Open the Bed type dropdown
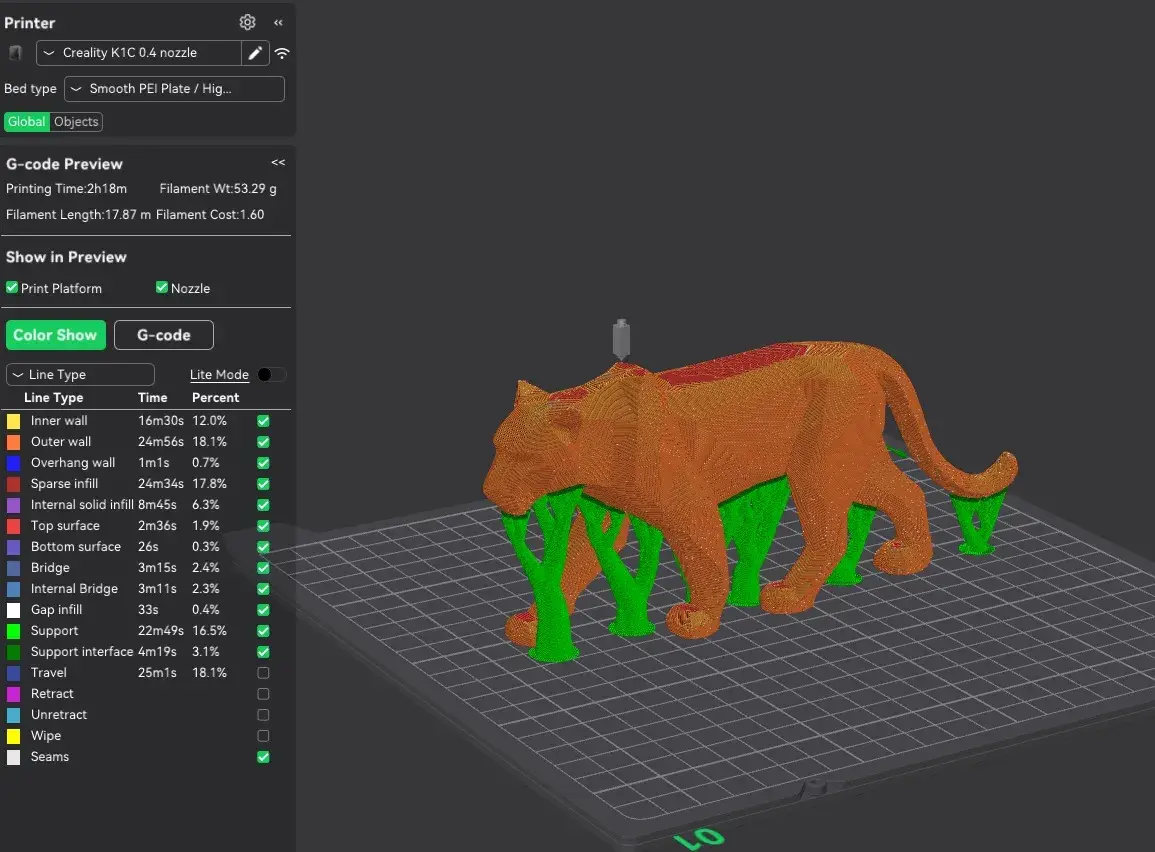Image resolution: width=1155 pixels, height=852 pixels. tap(174, 88)
